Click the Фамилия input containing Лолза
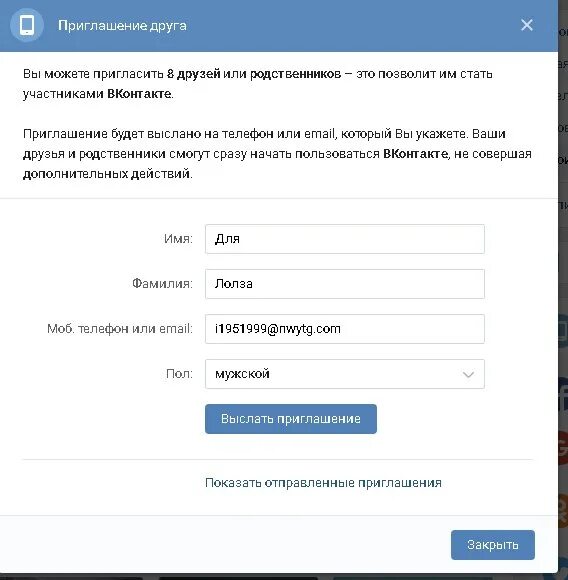The image size is (568, 580). 345,284
